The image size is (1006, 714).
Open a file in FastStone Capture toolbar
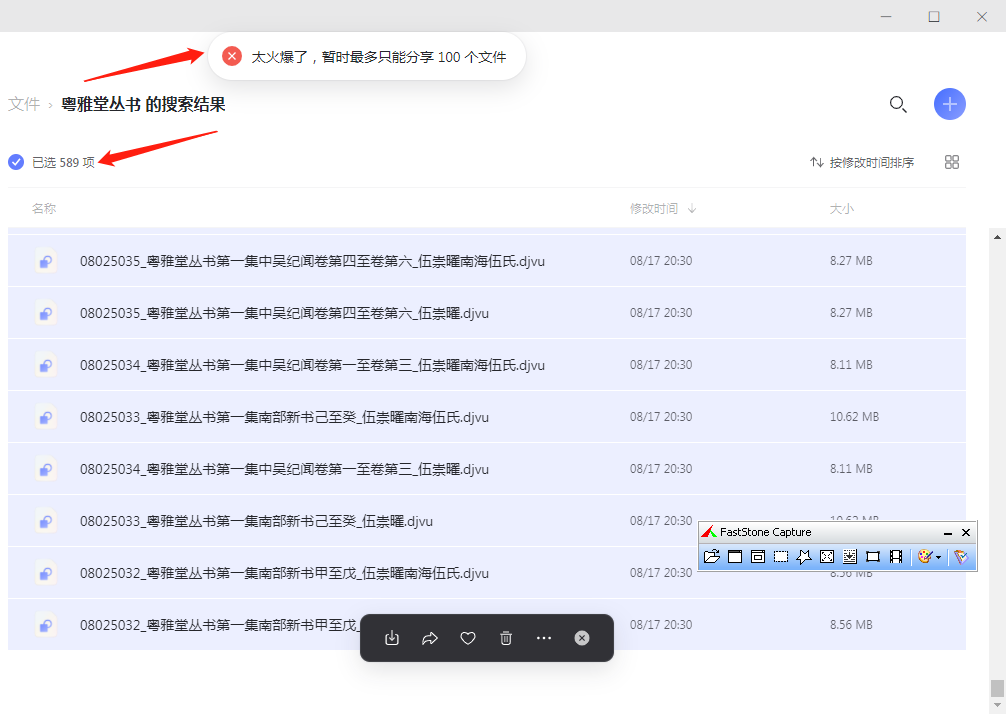[x=713, y=556]
